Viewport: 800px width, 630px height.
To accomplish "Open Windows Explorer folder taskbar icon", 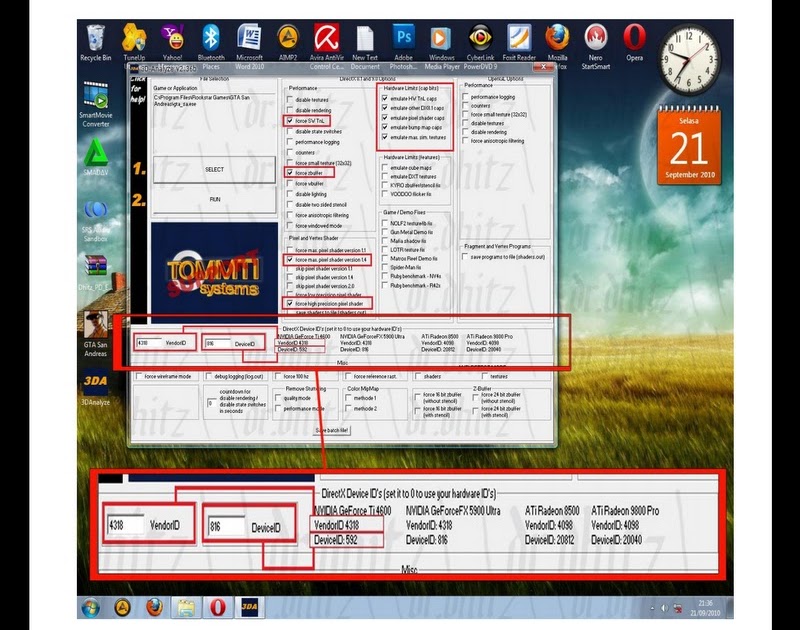I will [186, 608].
